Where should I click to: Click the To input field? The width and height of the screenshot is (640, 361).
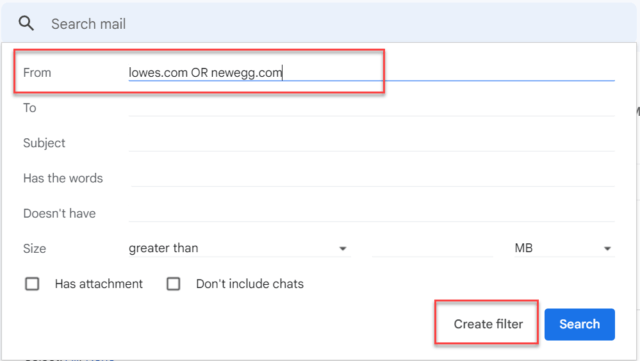point(371,108)
